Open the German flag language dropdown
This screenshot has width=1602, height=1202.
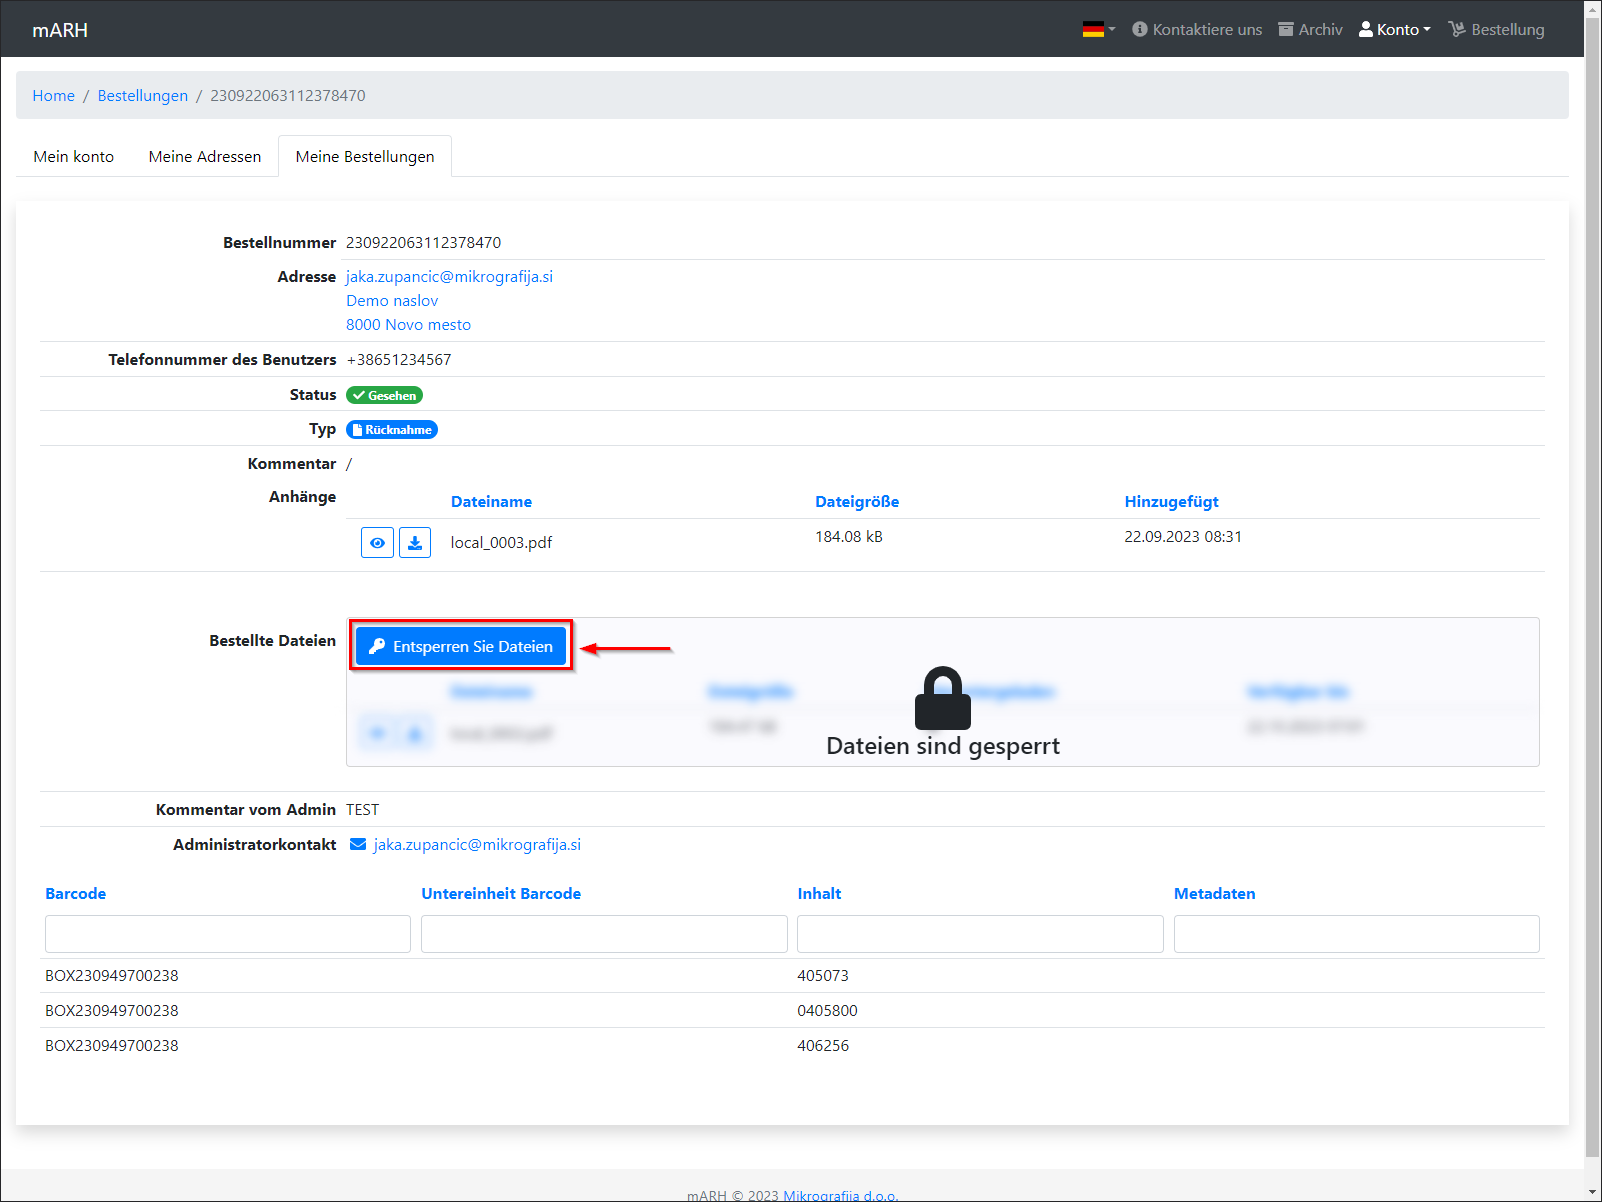click(x=1098, y=30)
